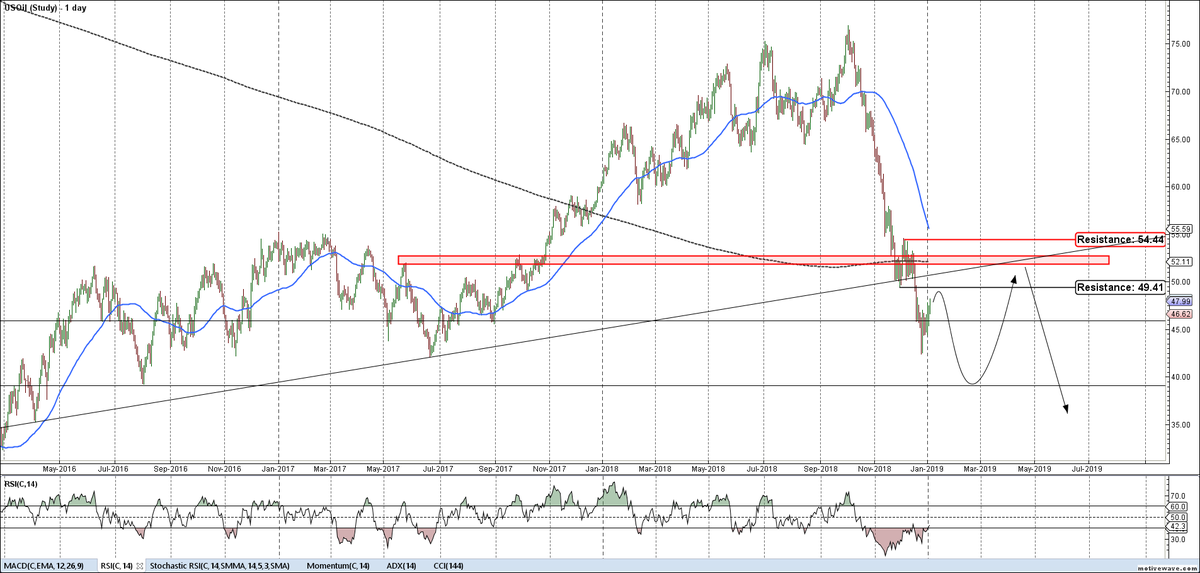
Task: Click the 55.59 price tag on axis
Action: point(1179,229)
